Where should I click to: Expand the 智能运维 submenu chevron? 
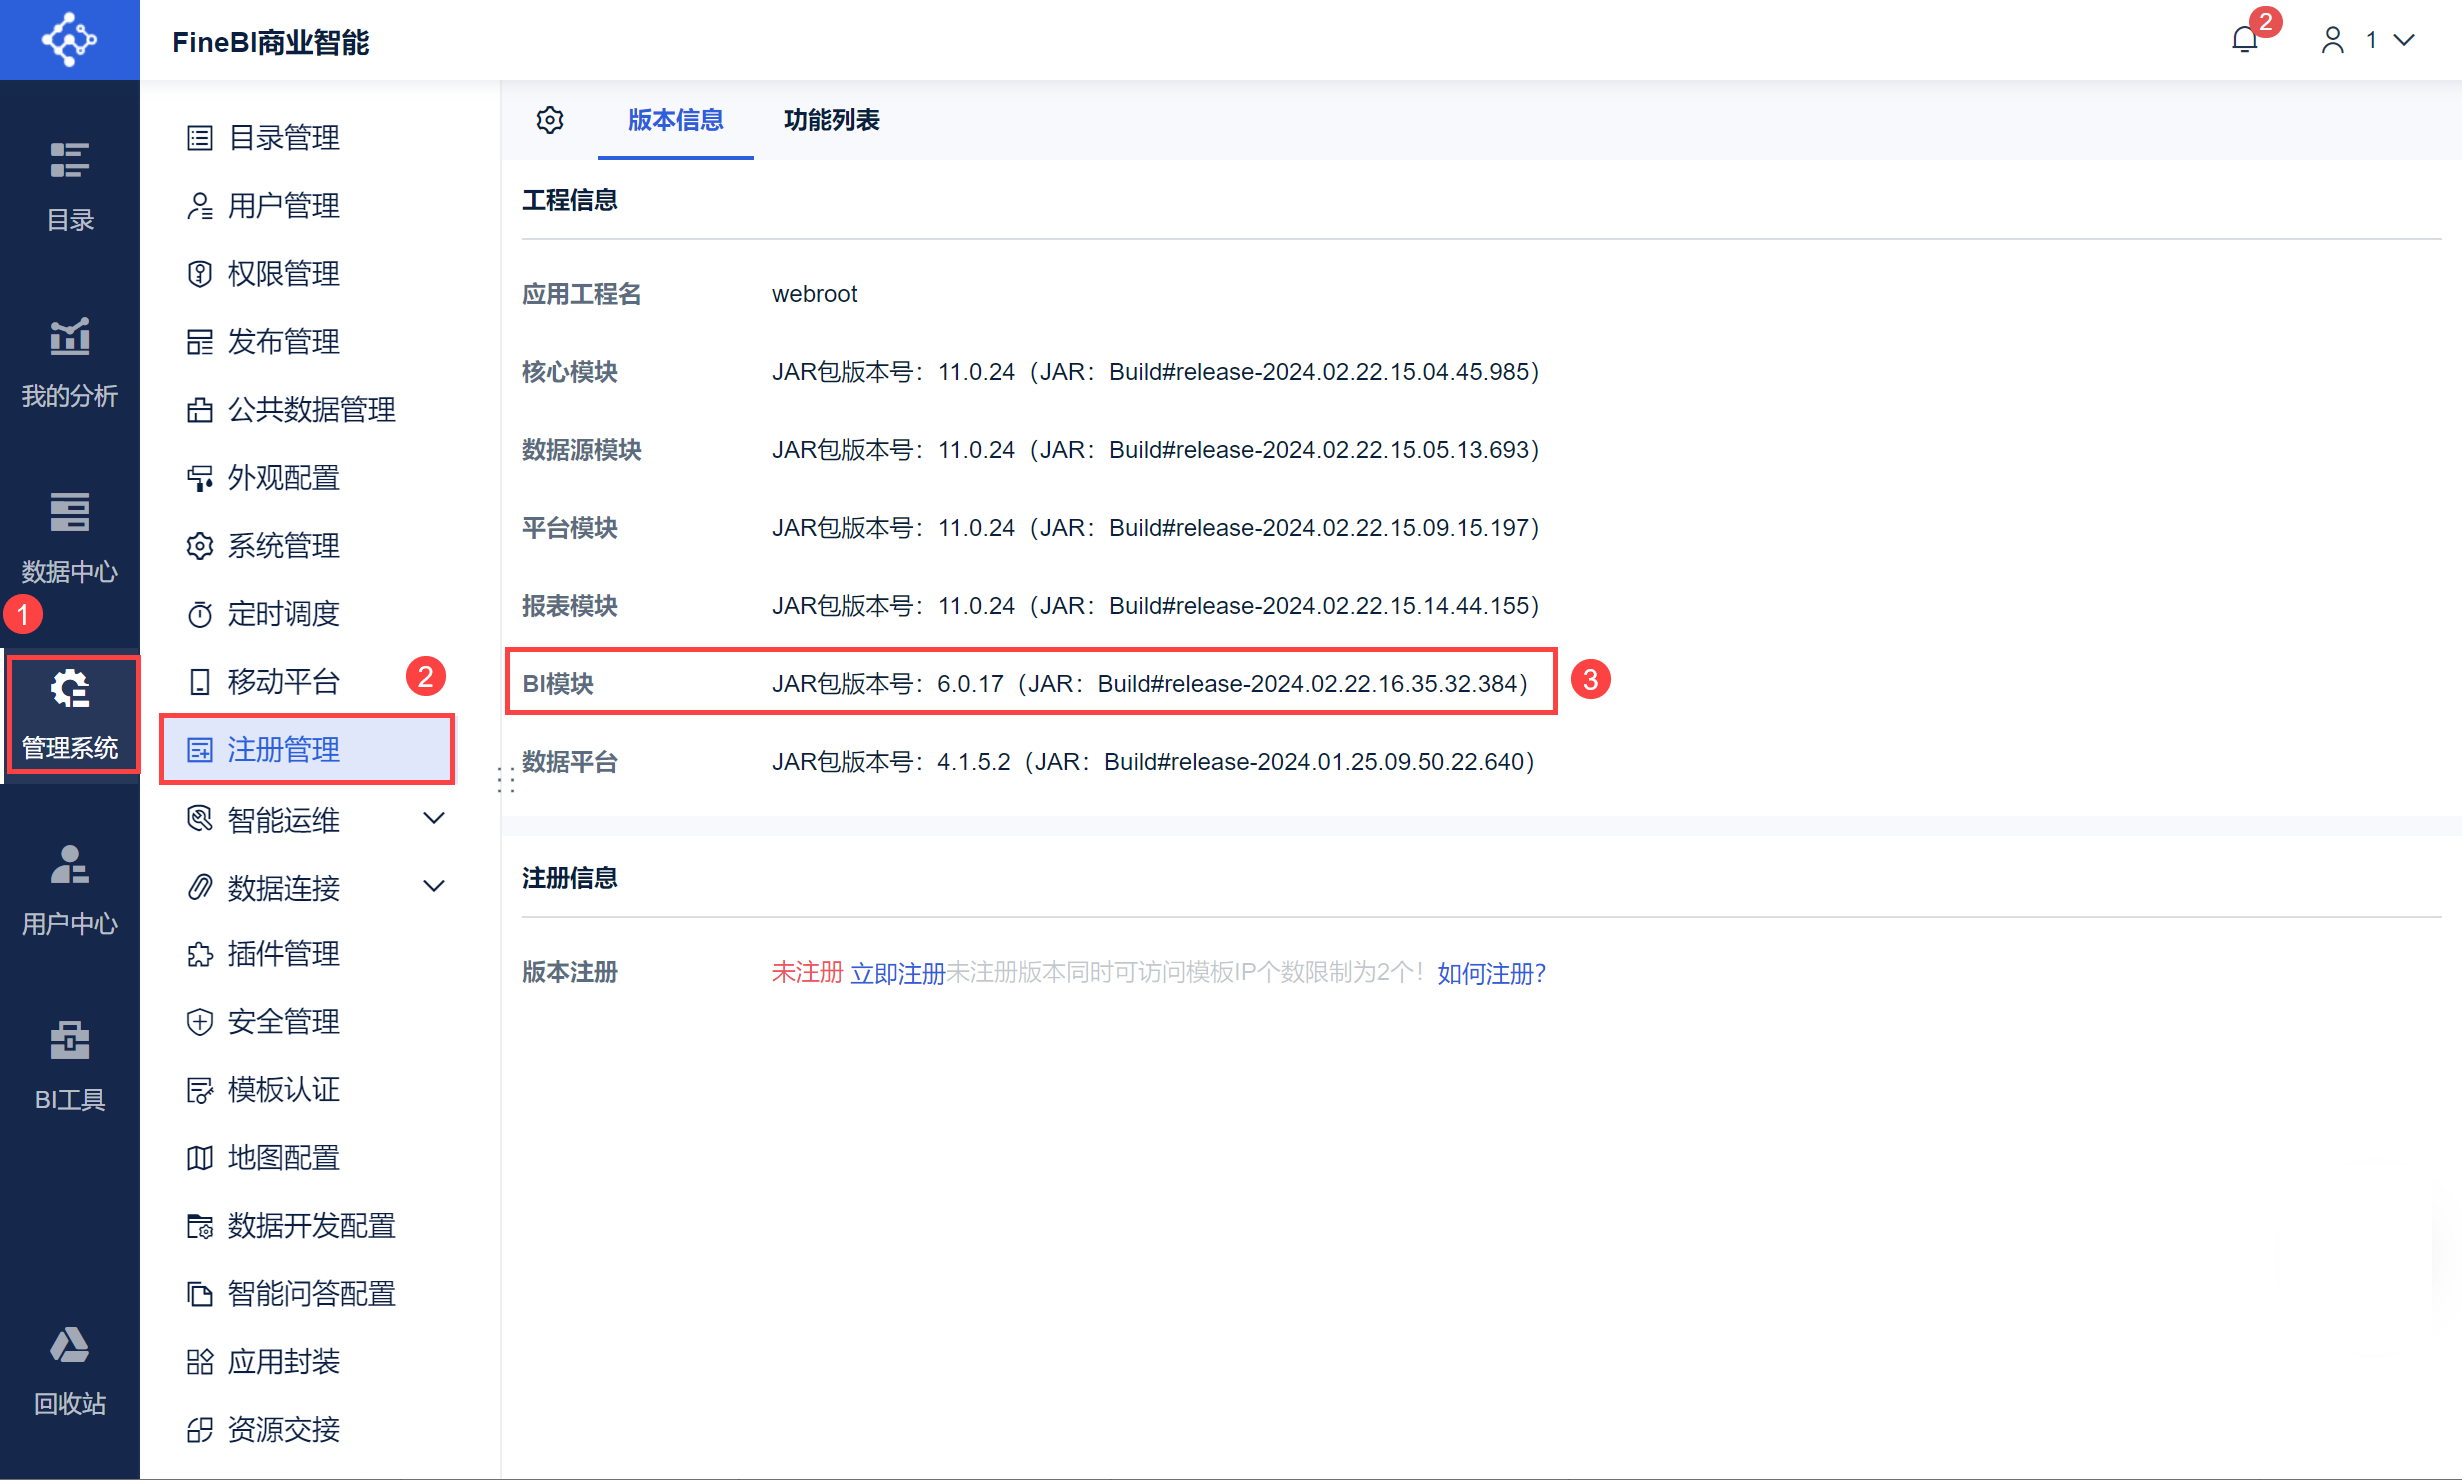click(x=434, y=819)
